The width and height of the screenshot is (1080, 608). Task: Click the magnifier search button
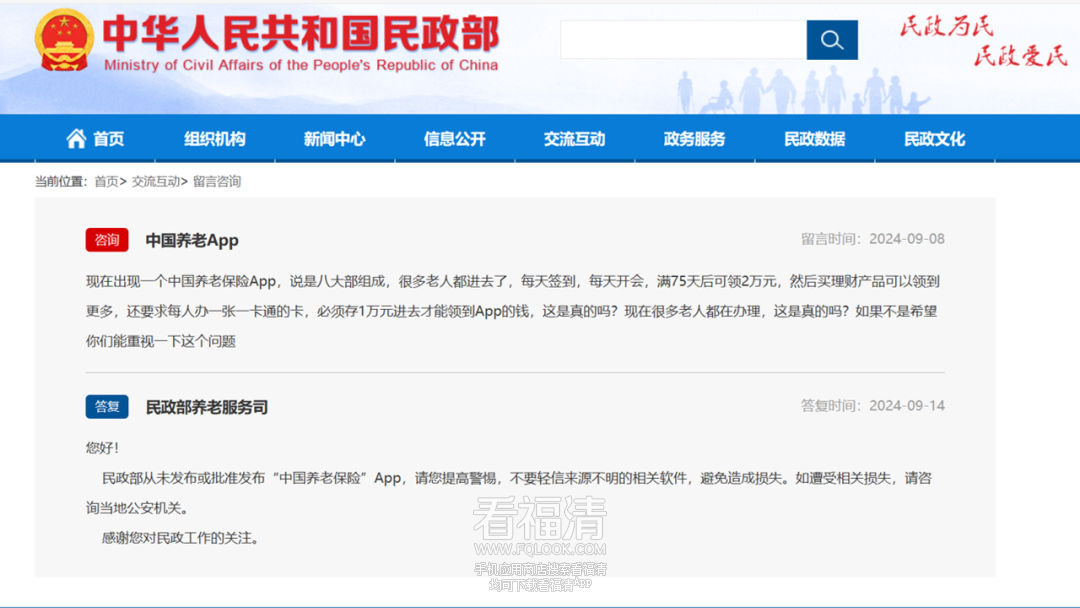(832, 40)
